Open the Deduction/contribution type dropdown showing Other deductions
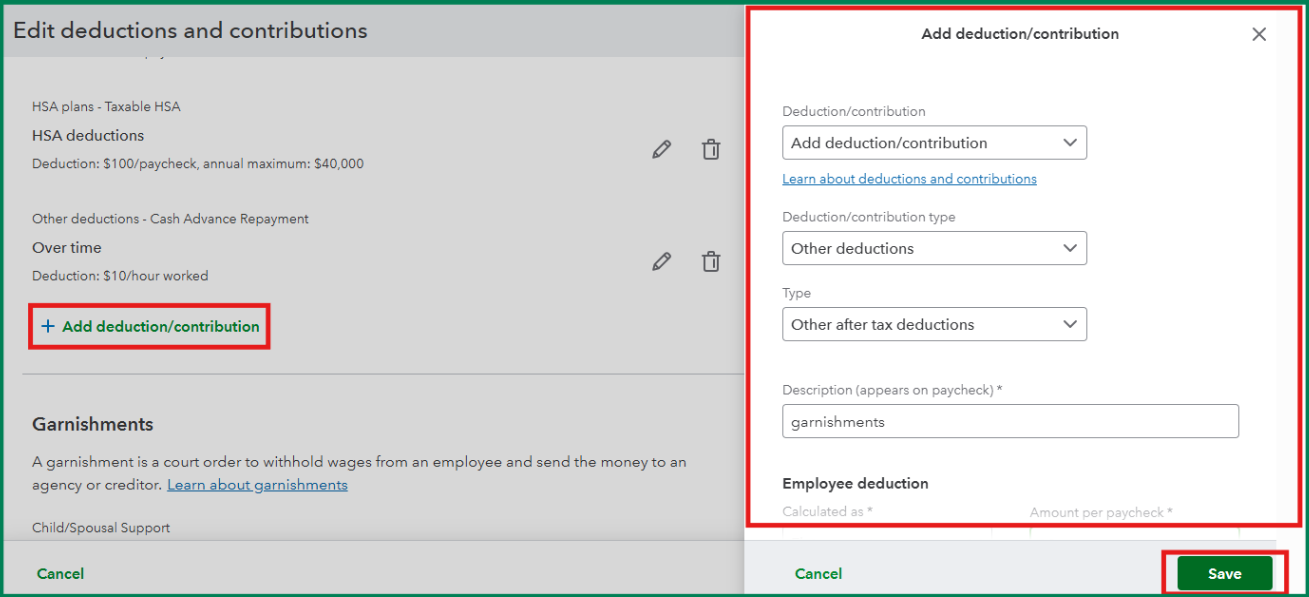Image resolution: width=1309 pixels, height=597 pixels. pyautogui.click(x=934, y=248)
